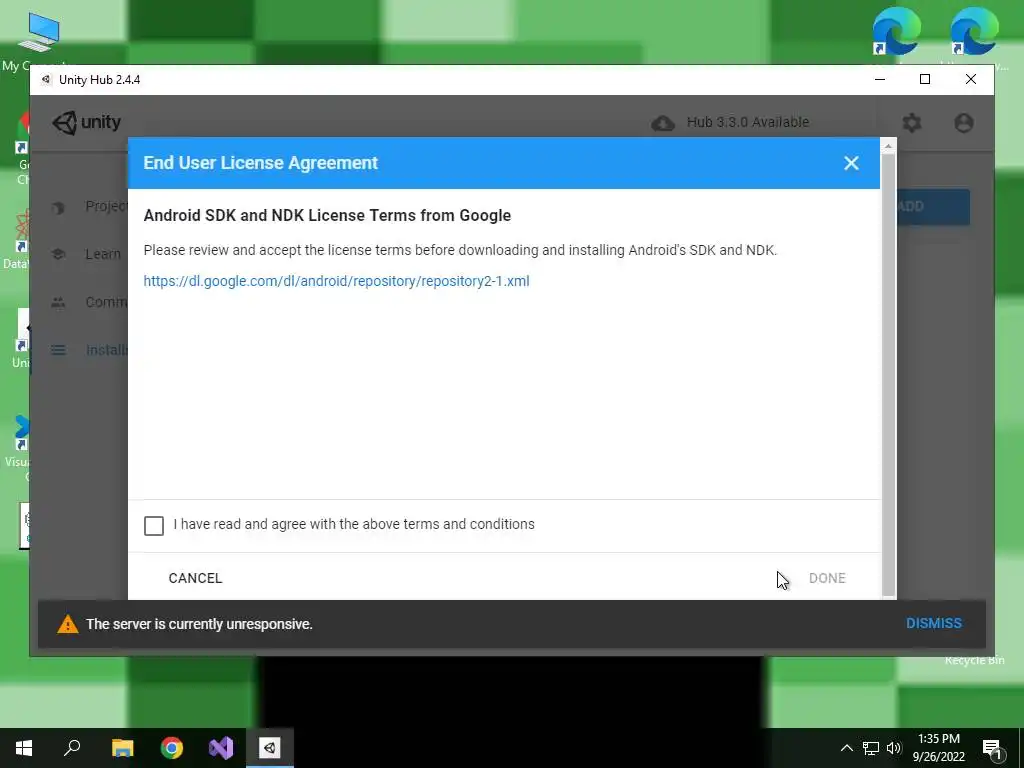Image resolution: width=1024 pixels, height=768 pixels.
Task: Click the Android SDK and NDK License heading
Action: 327,216
